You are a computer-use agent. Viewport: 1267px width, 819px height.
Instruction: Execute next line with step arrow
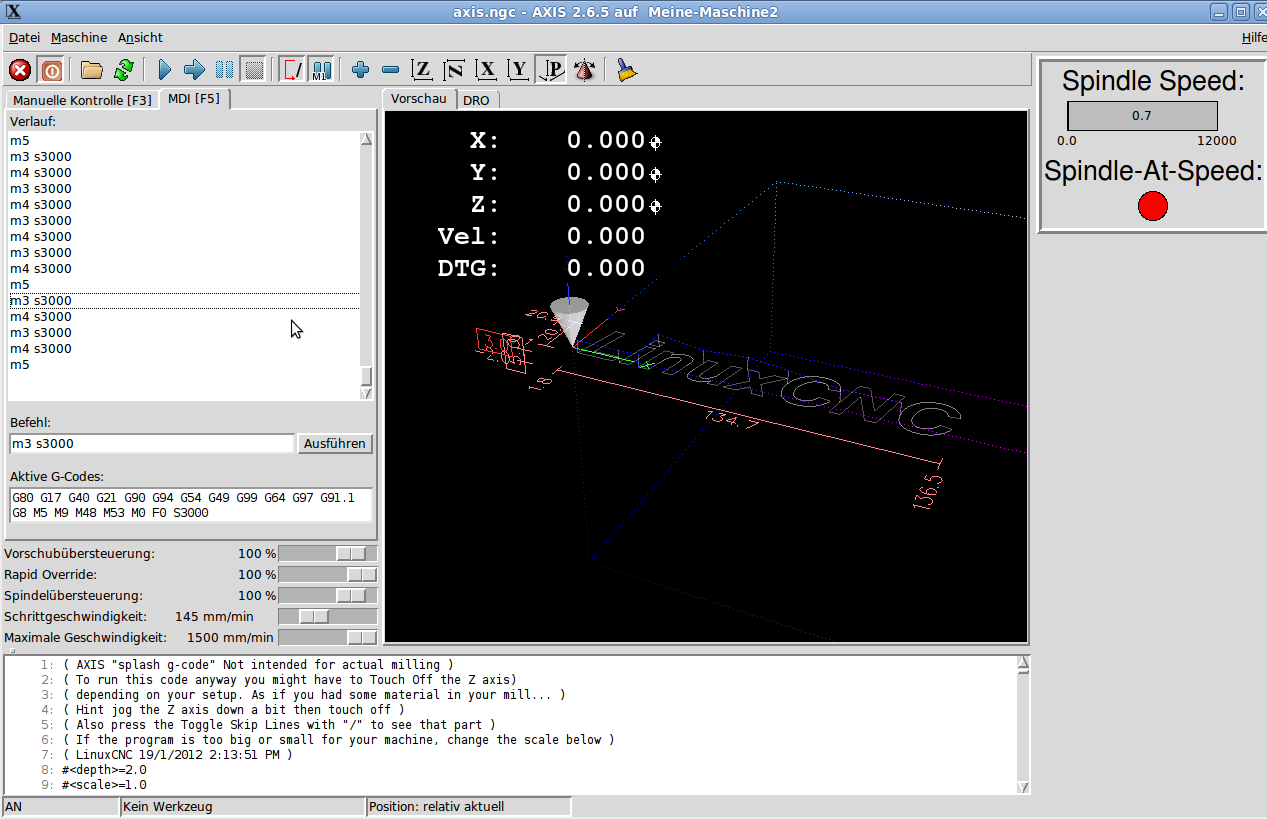point(195,70)
